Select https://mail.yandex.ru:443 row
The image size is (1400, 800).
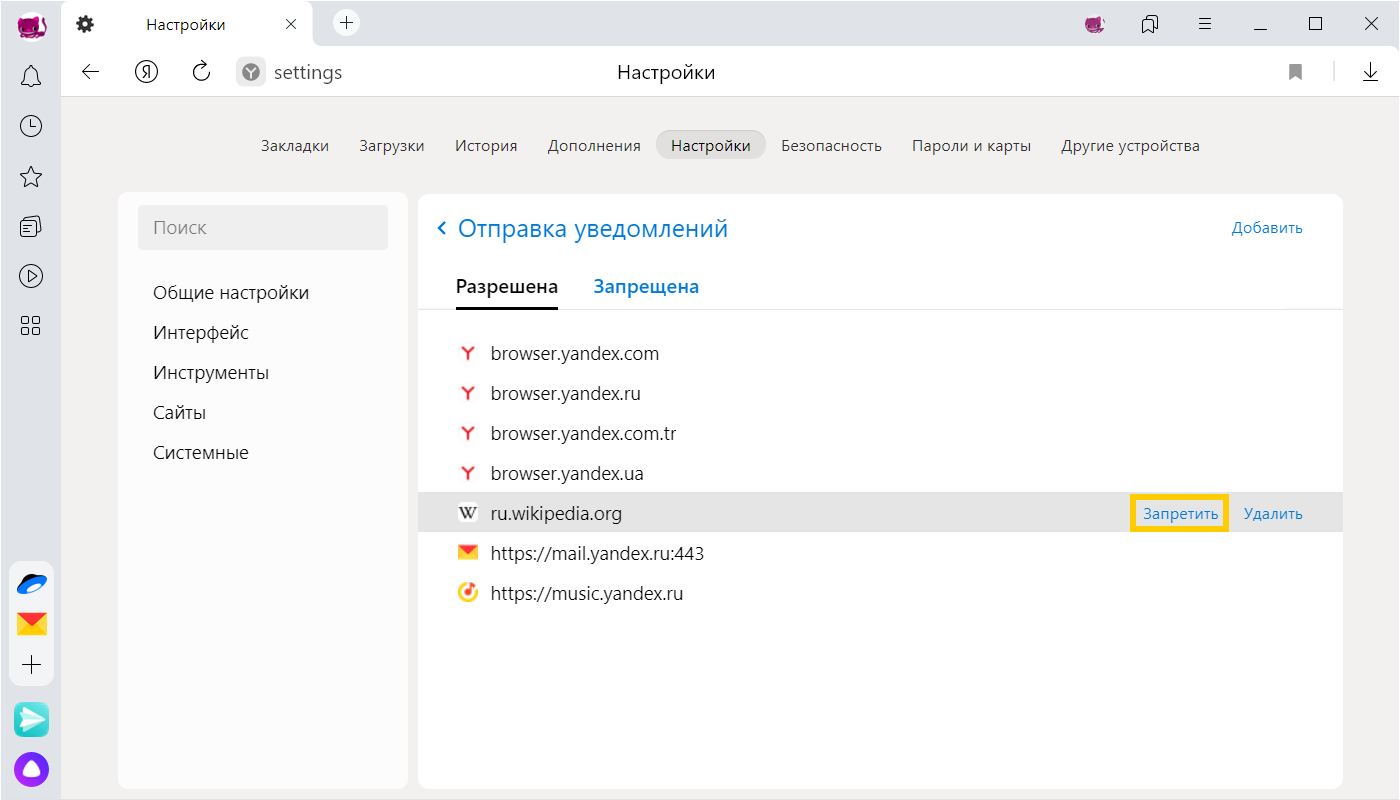point(880,553)
